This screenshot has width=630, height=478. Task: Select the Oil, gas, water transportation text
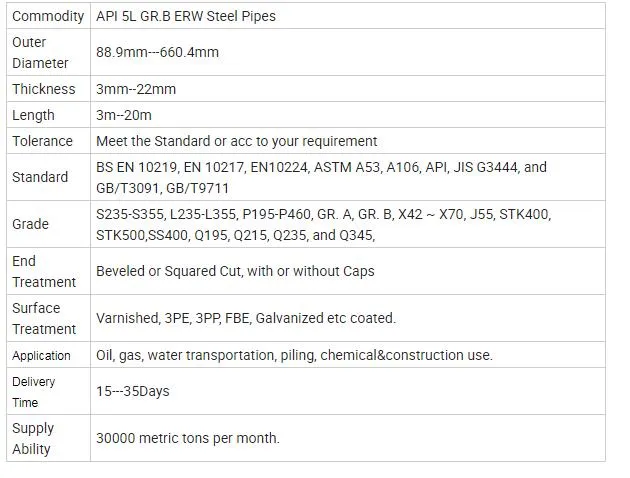(x=294, y=355)
